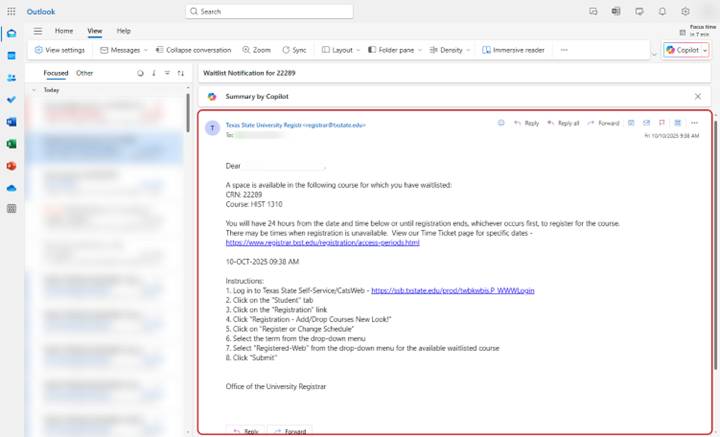Open View settings
The height and width of the screenshot is (437, 720).
coord(60,50)
